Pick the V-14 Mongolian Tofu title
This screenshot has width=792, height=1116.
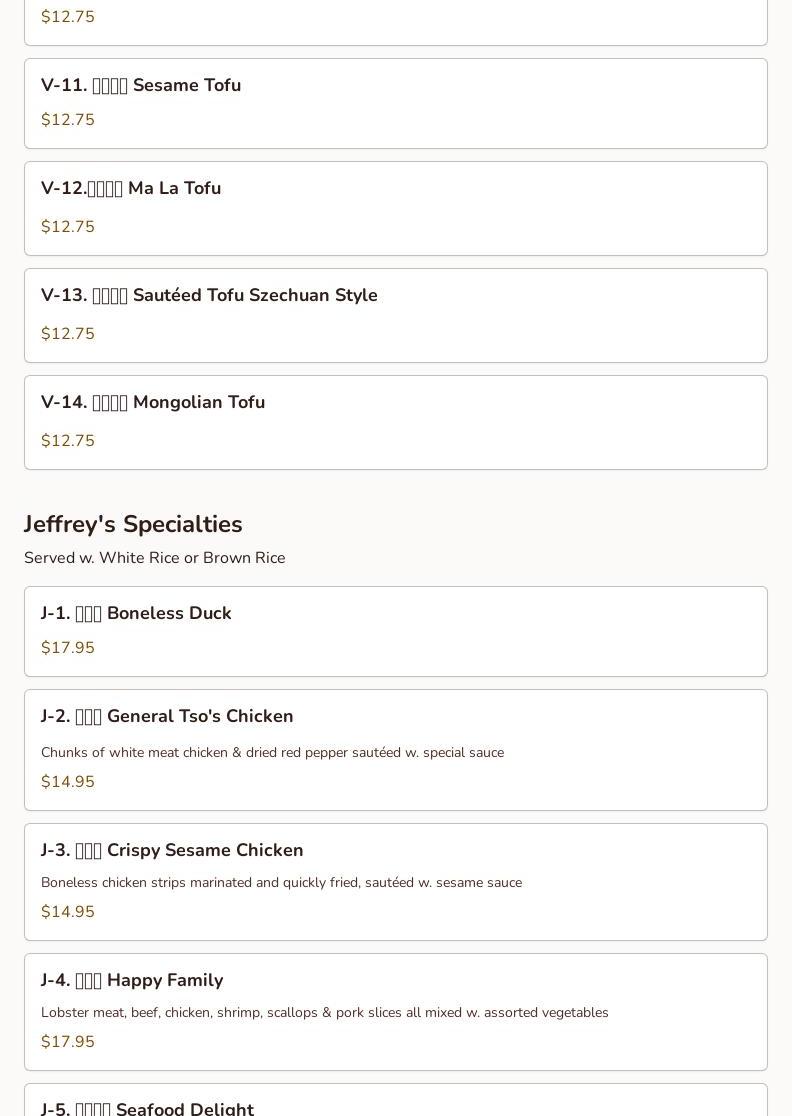pyautogui.click(x=153, y=403)
